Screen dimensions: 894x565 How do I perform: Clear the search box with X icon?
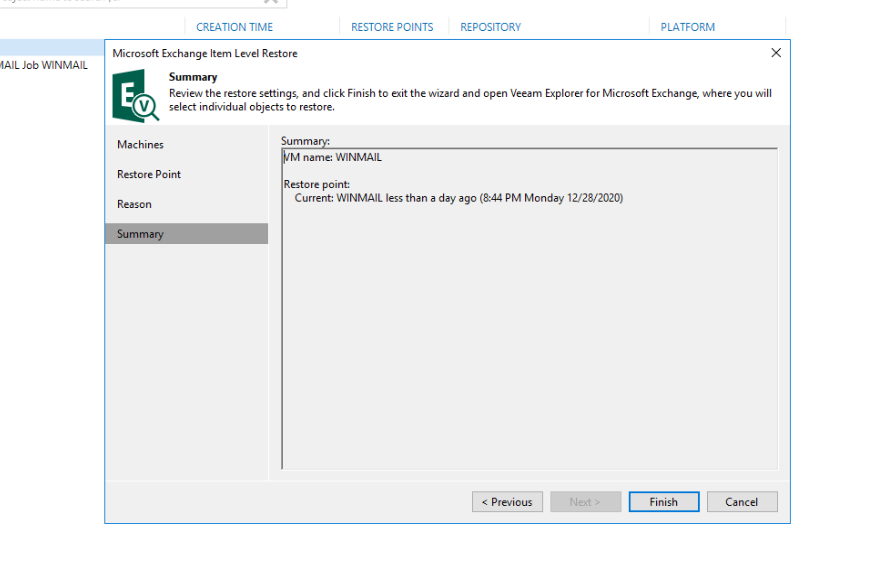coord(270,2)
